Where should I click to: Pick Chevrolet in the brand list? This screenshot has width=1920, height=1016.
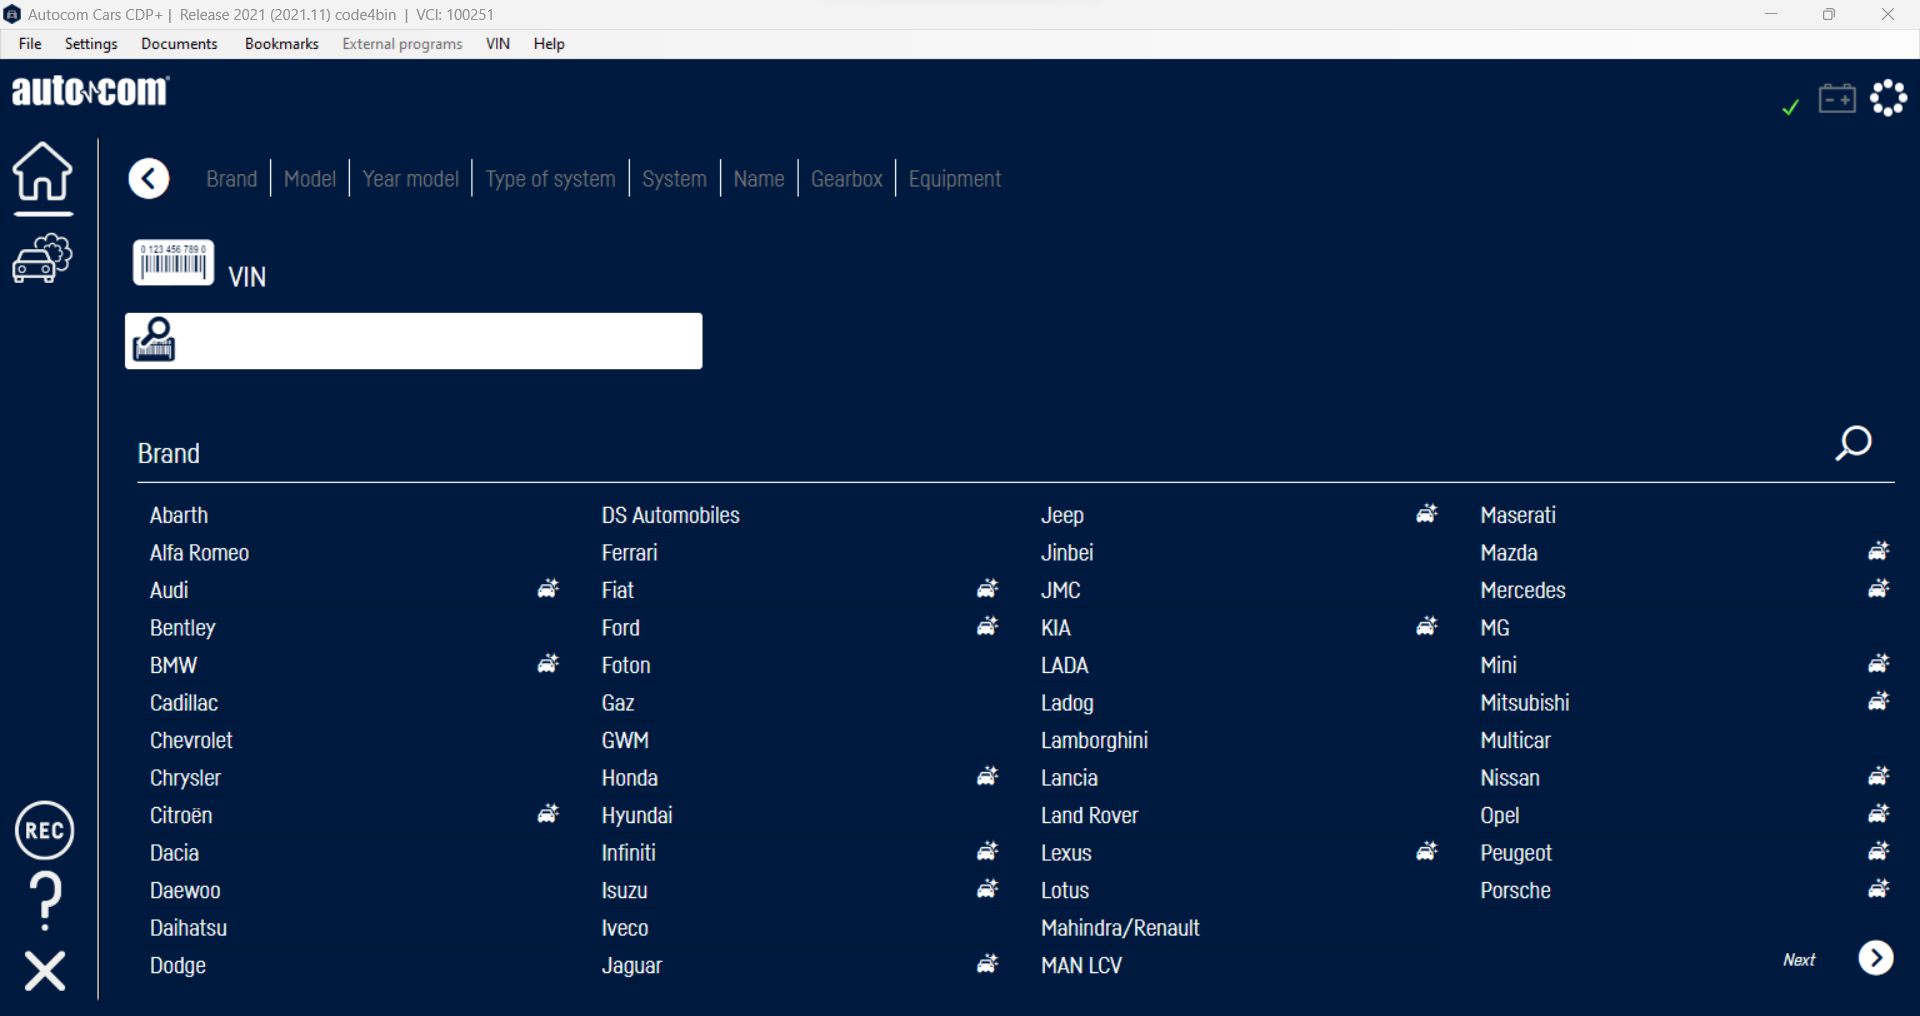pos(191,740)
